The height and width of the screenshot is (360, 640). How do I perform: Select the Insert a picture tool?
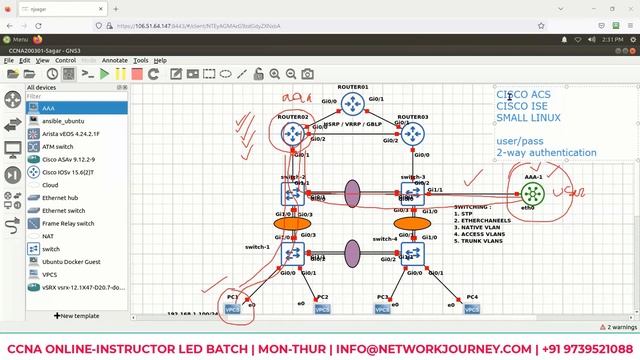pyautogui.click(x=193, y=74)
